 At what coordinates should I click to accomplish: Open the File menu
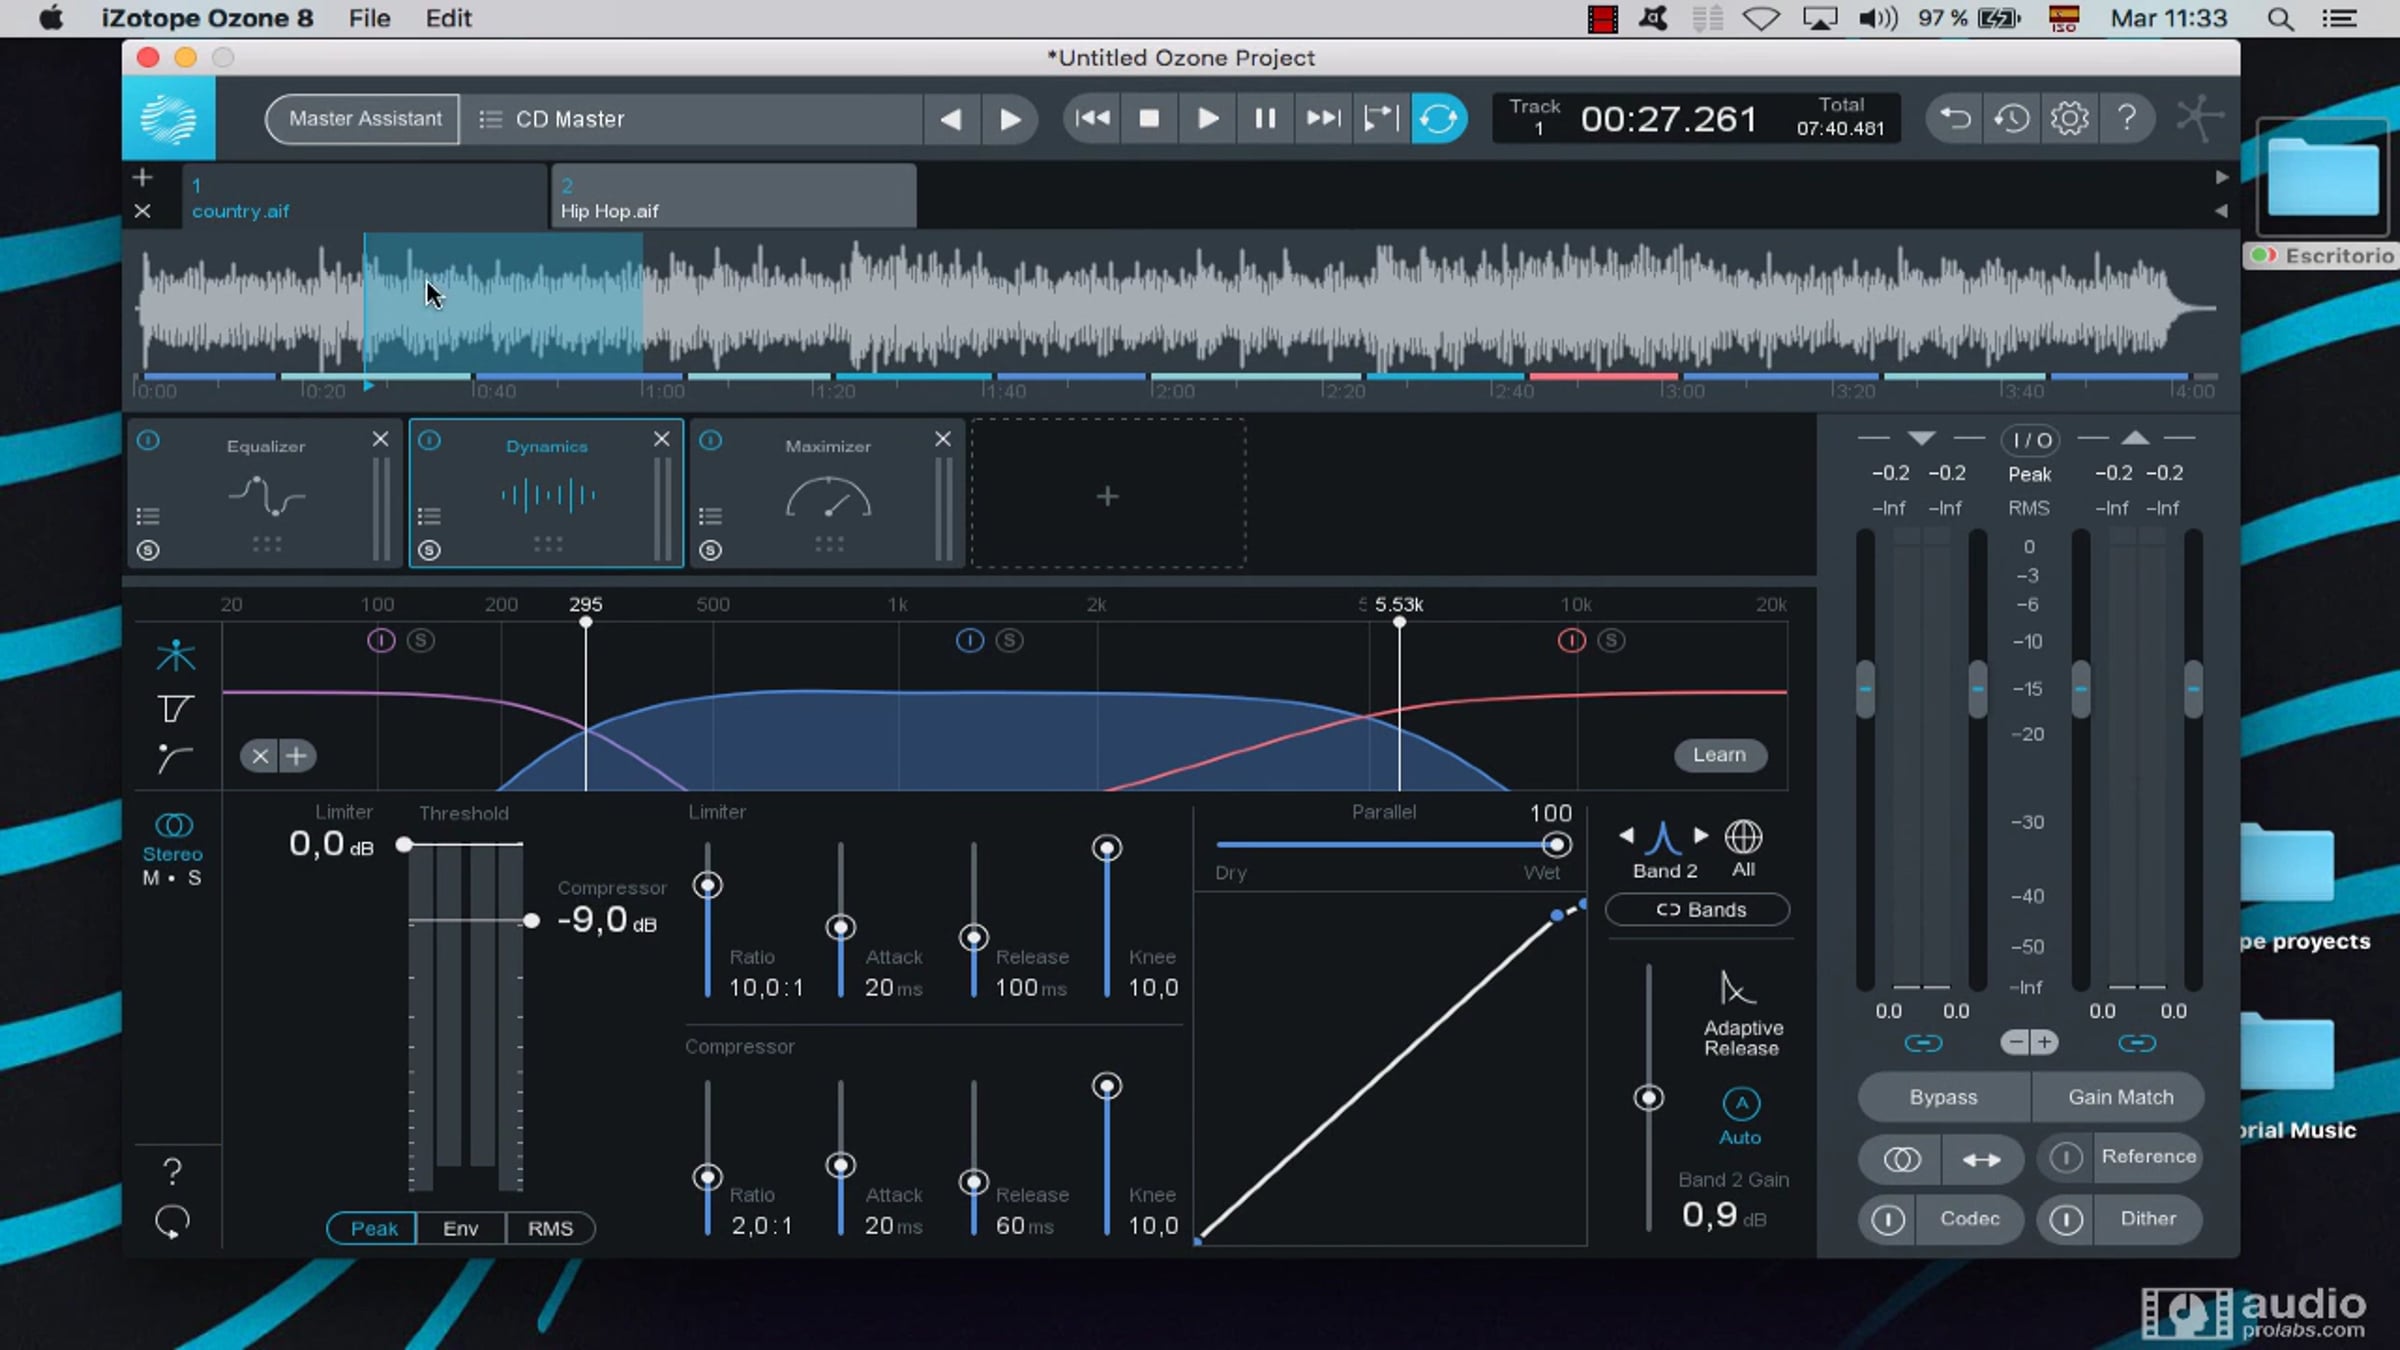[x=369, y=18]
